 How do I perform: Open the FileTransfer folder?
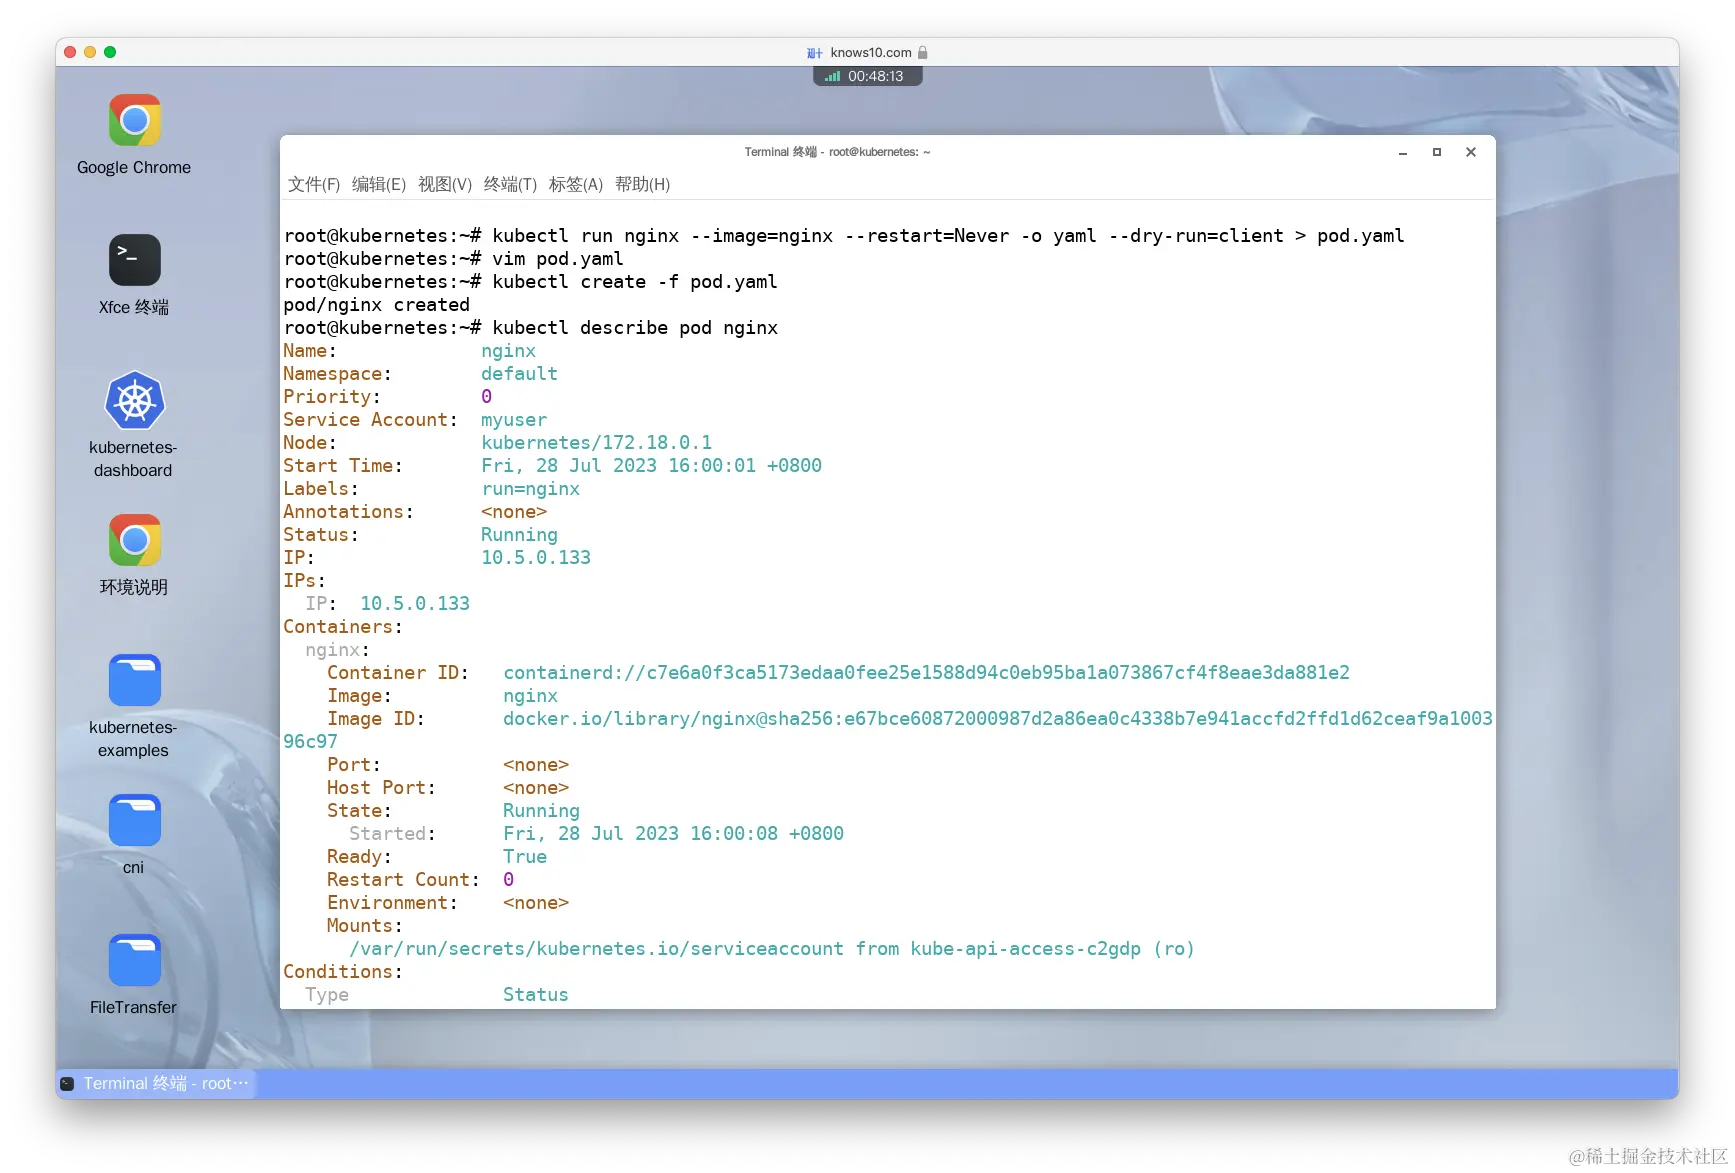(133, 960)
